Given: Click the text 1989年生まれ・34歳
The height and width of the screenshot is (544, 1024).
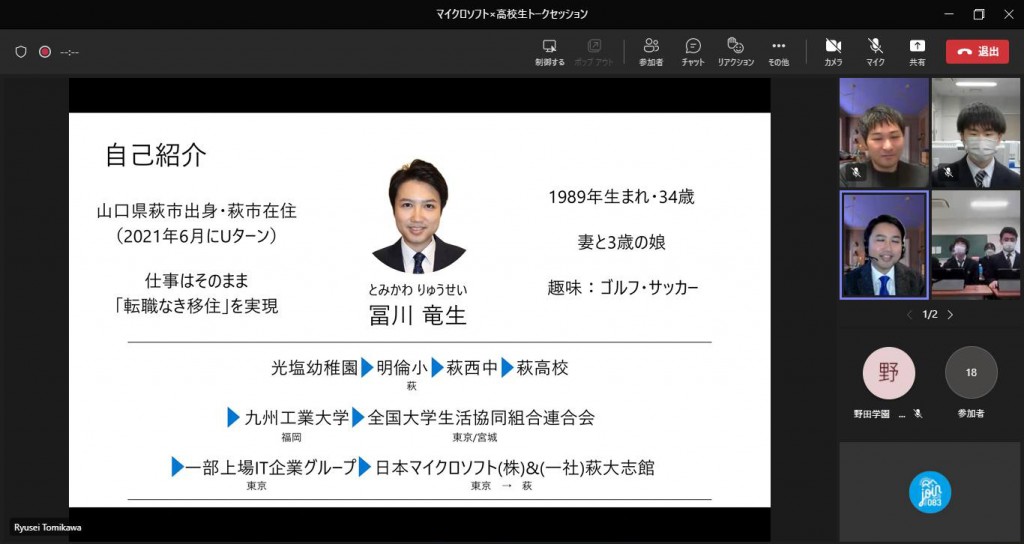Looking at the screenshot, I should pos(621,197).
